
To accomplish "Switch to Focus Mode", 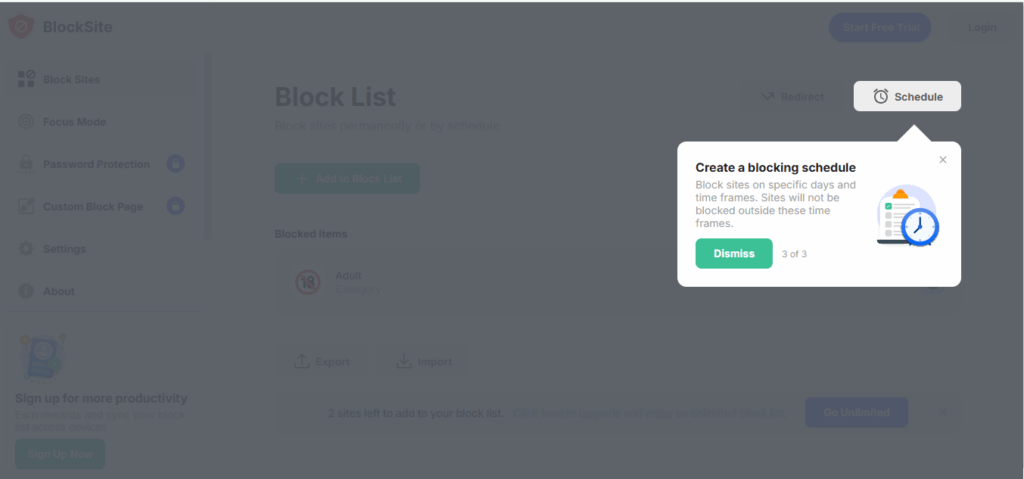I will point(74,122).
